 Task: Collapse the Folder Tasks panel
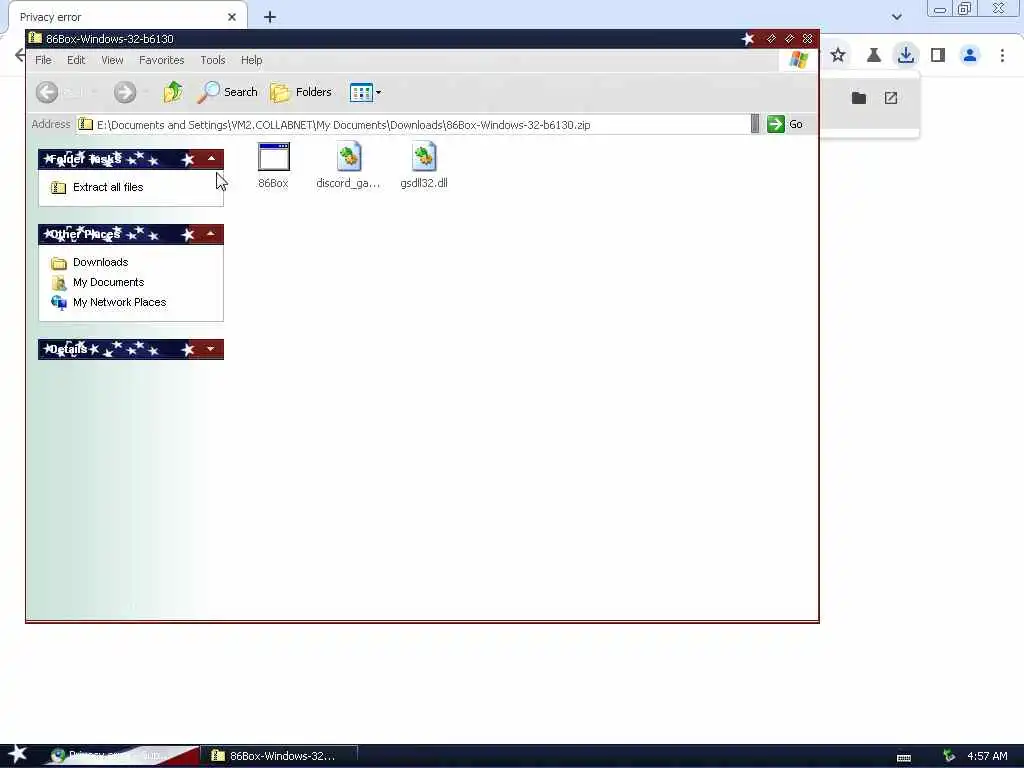[x=211, y=159]
